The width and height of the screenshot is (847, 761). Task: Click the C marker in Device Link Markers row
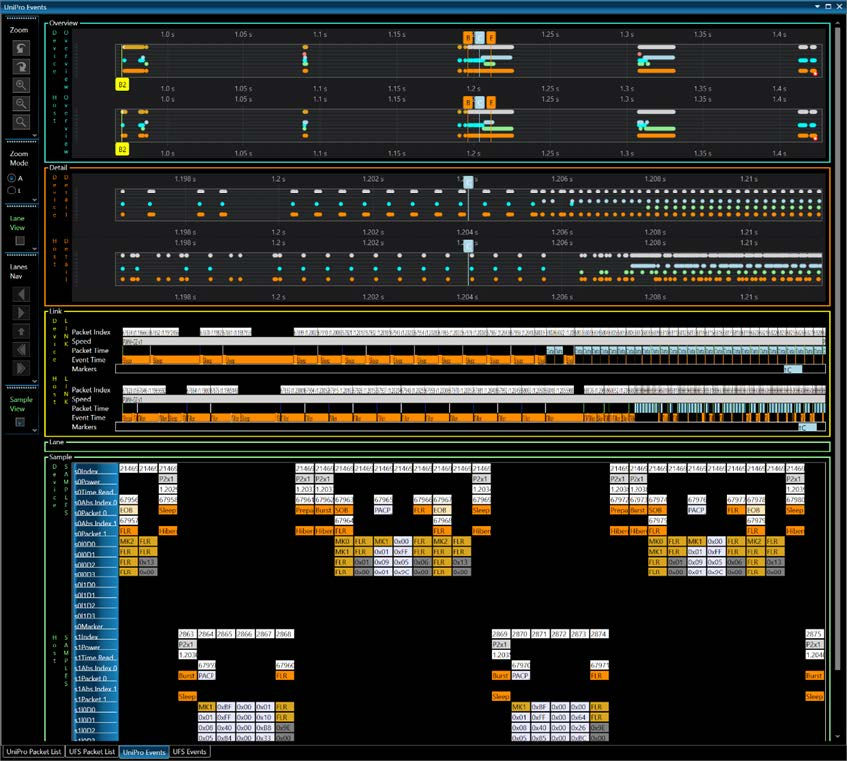pyautogui.click(x=792, y=369)
